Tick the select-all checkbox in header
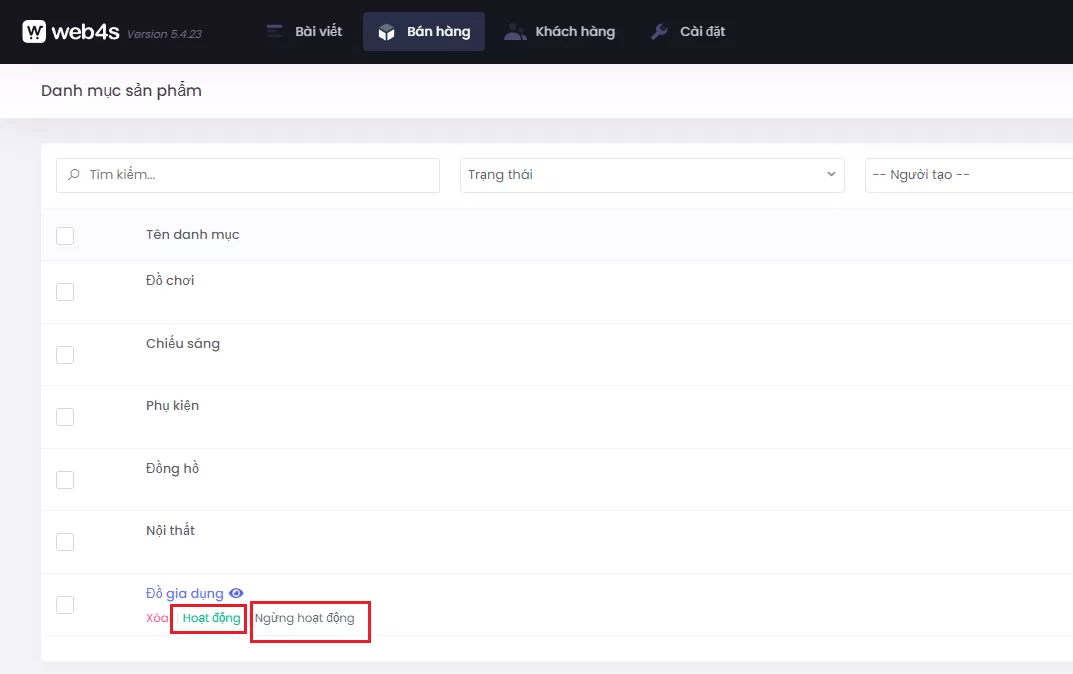Image resolution: width=1073 pixels, height=674 pixels. (65, 236)
